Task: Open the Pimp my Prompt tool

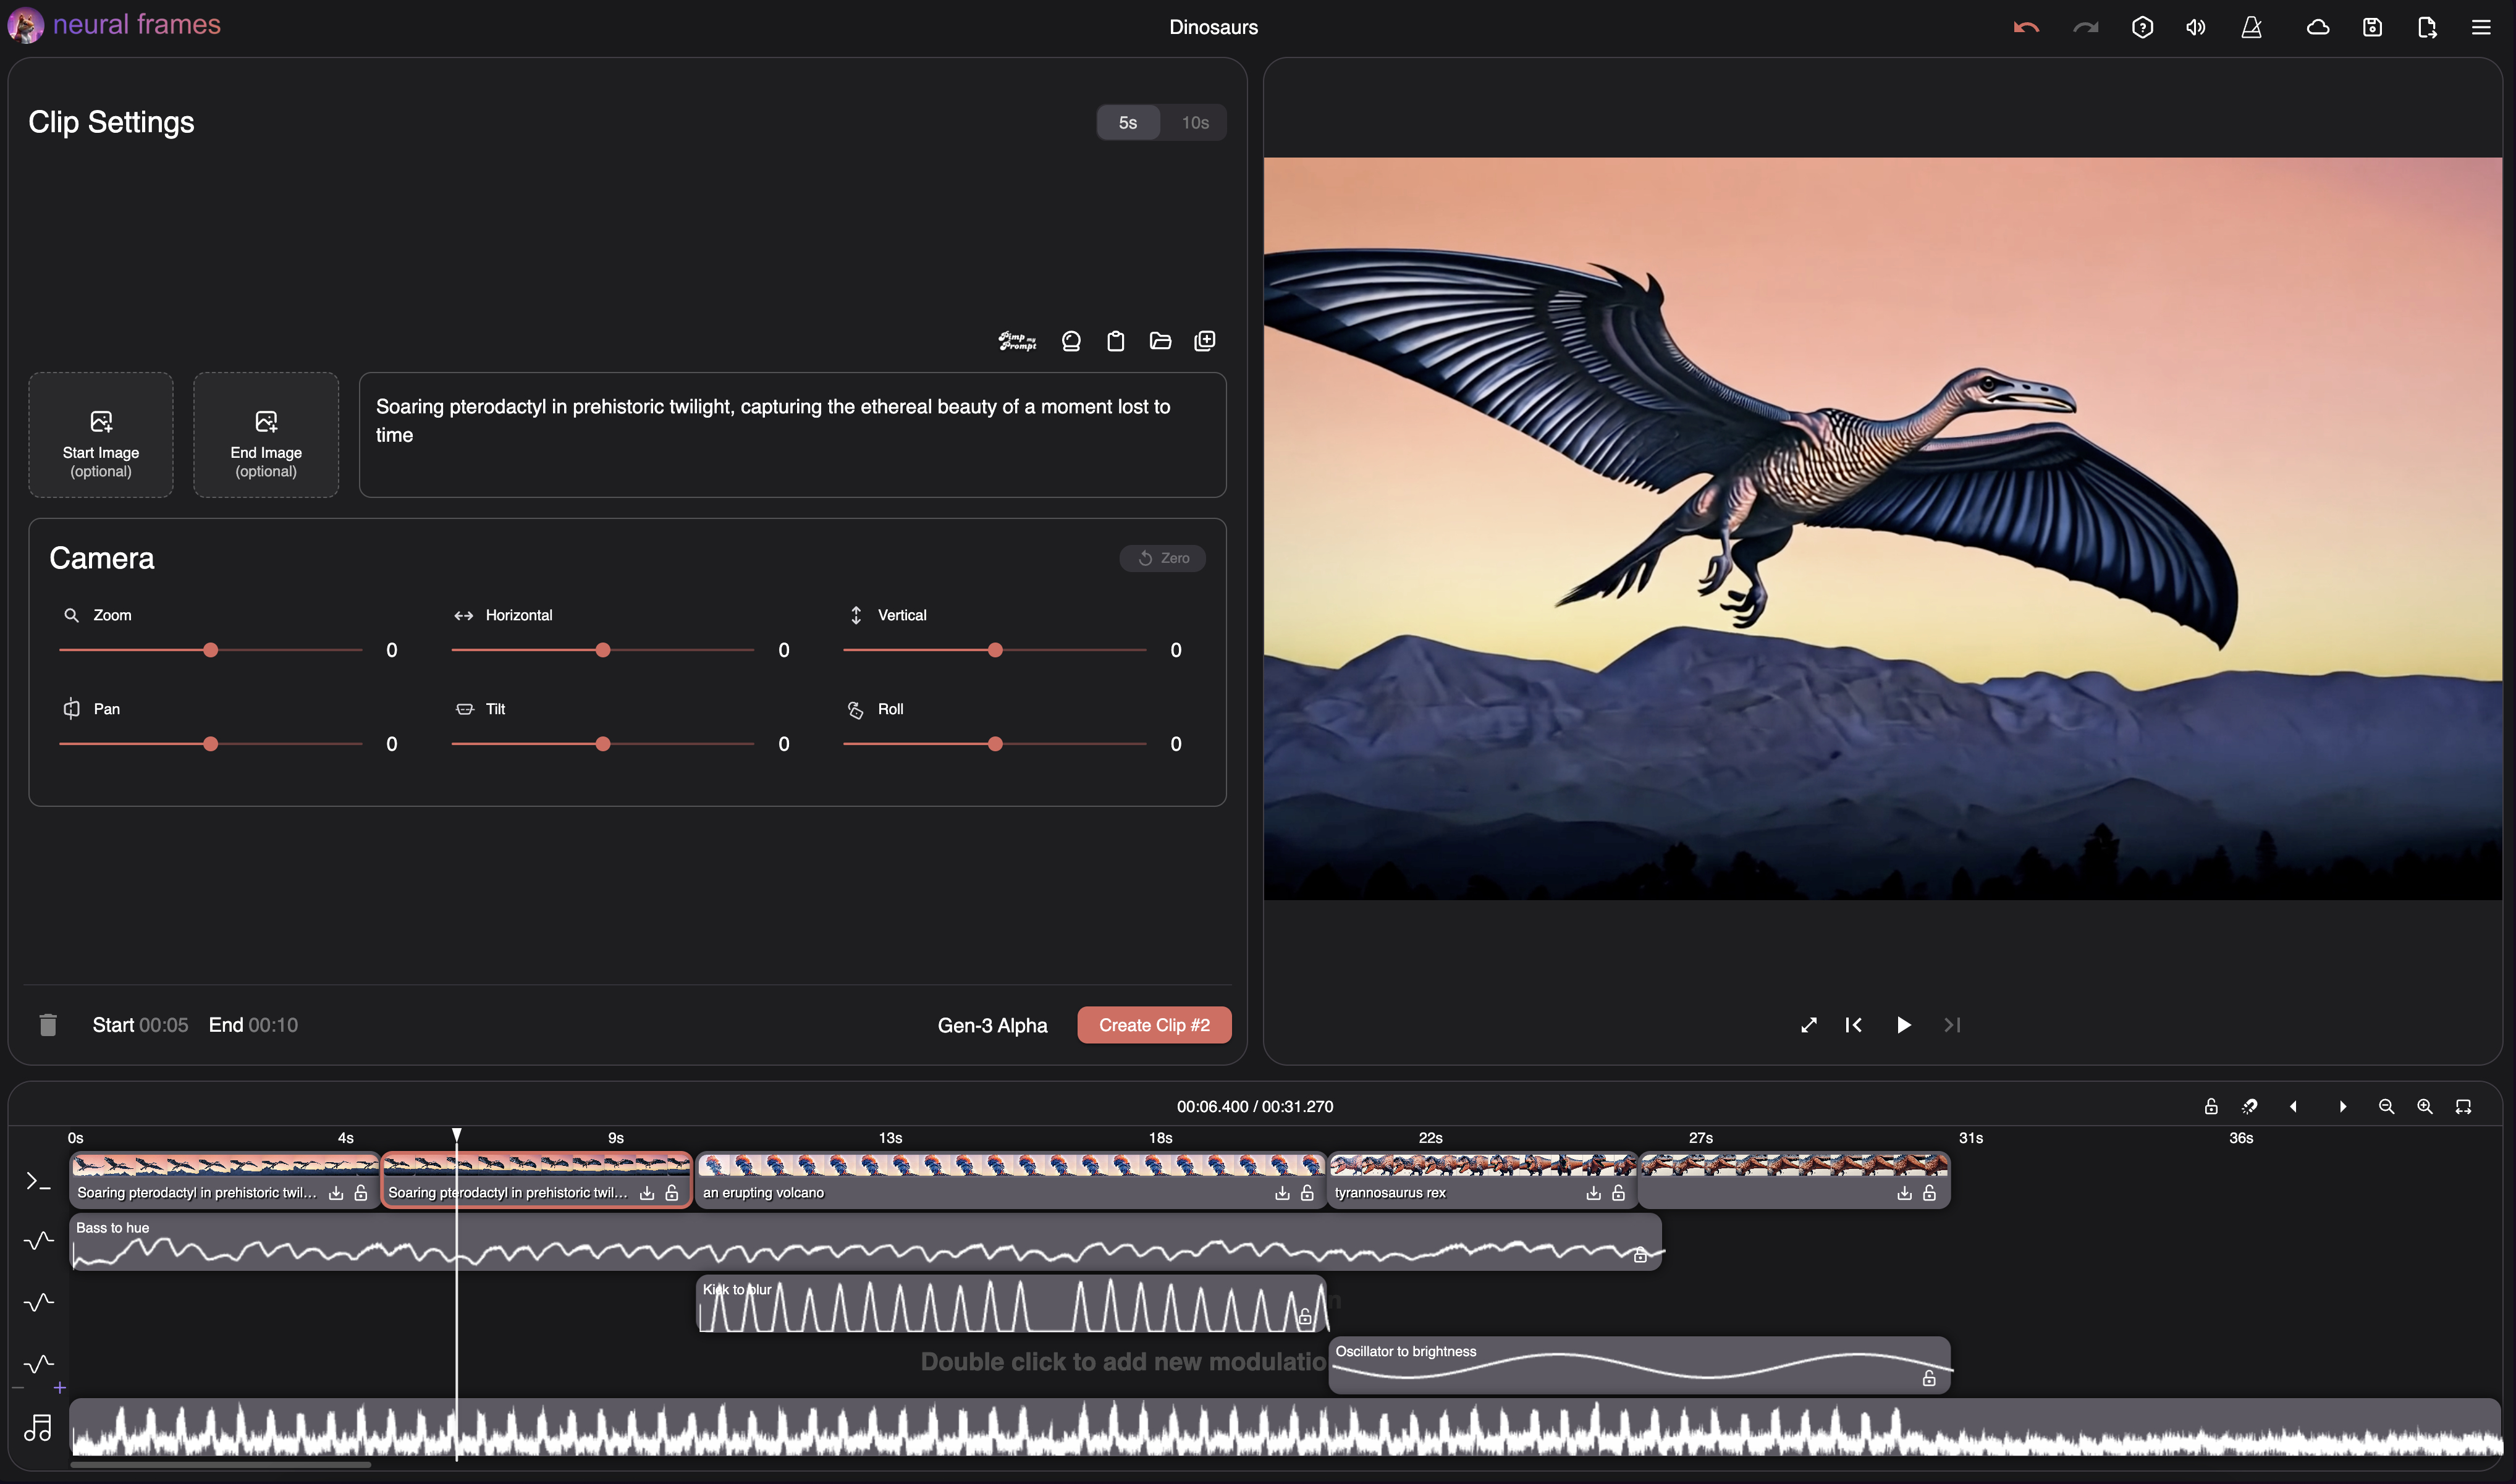Action: tap(1017, 341)
